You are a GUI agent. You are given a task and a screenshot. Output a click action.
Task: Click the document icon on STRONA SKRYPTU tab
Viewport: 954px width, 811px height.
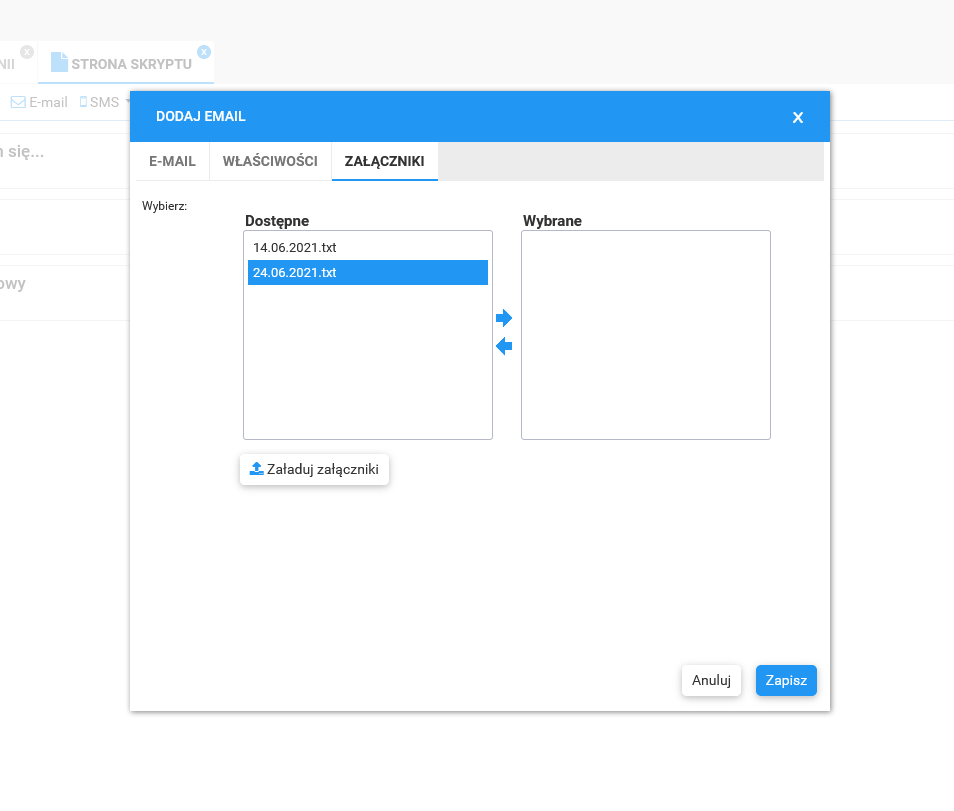click(x=59, y=63)
